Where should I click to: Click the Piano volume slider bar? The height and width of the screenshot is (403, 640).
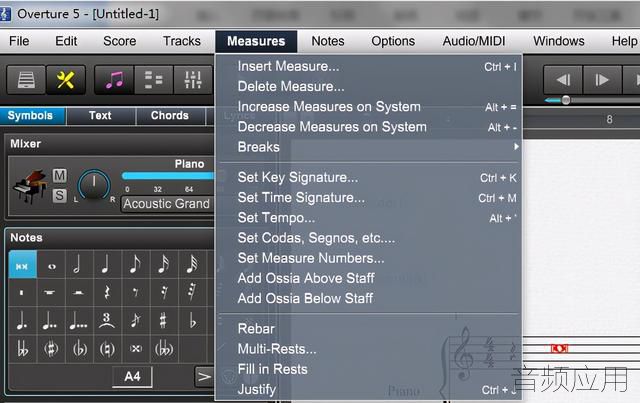[168, 176]
